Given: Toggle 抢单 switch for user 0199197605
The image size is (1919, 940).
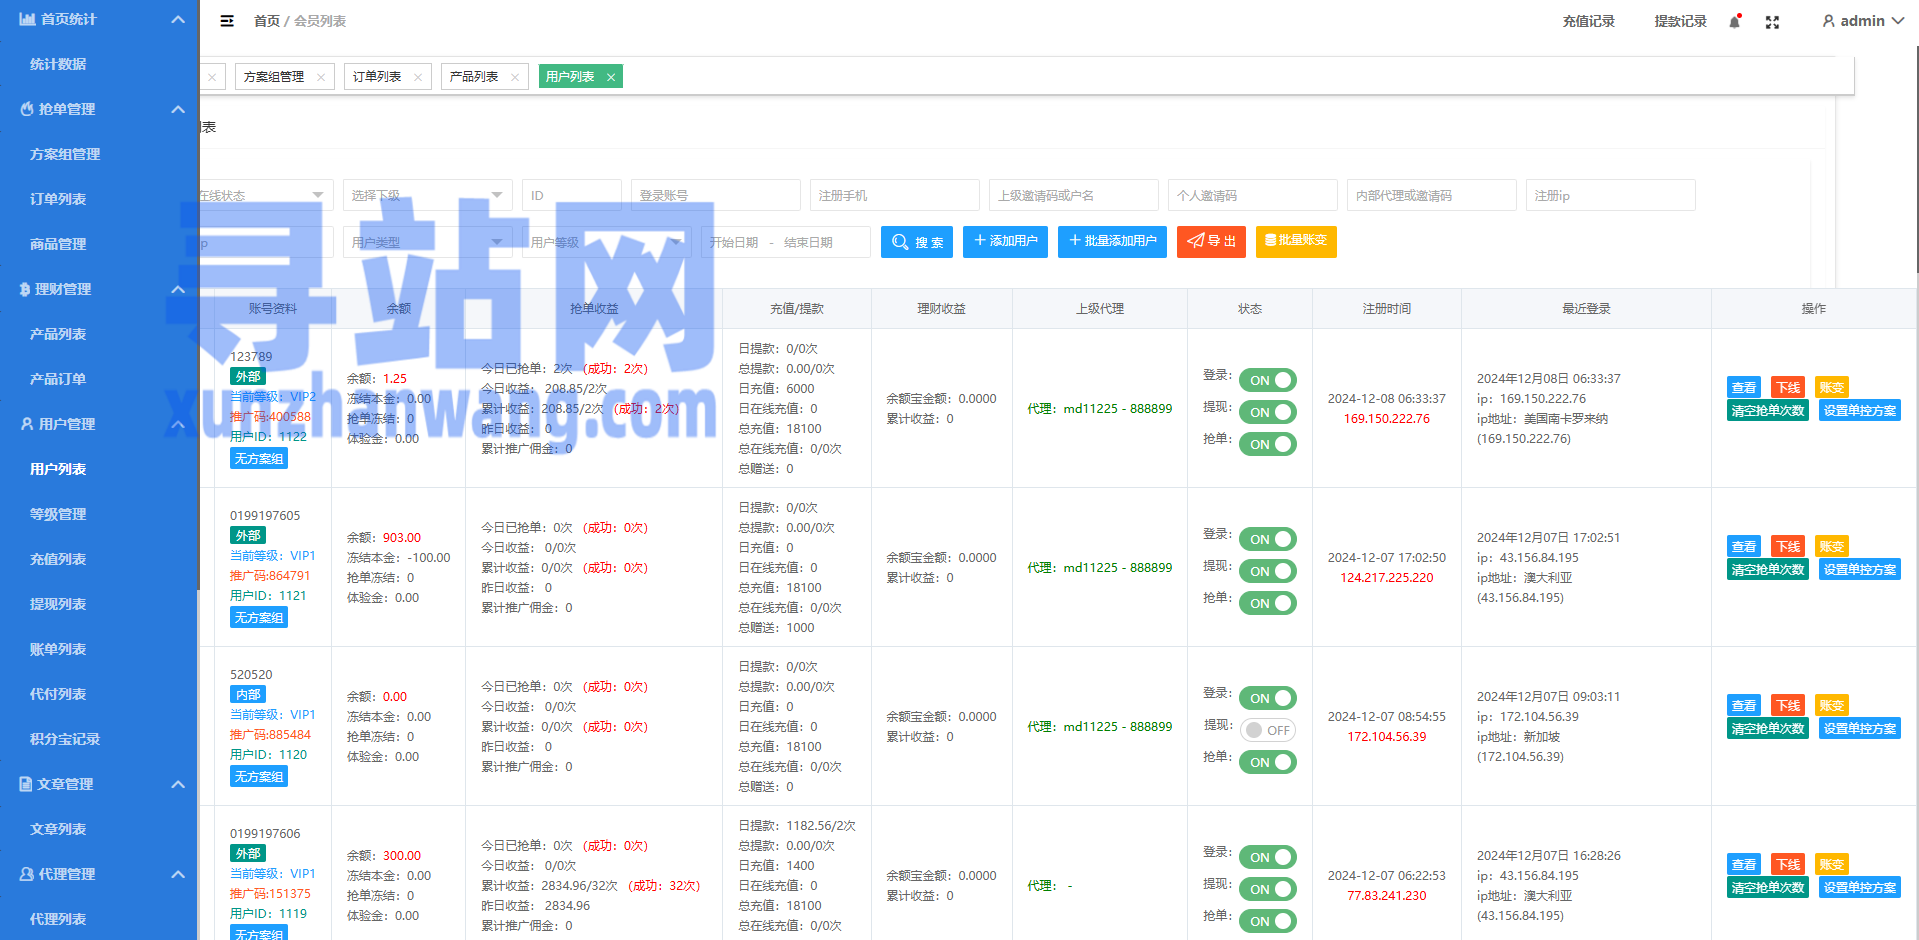Looking at the screenshot, I should (1267, 603).
